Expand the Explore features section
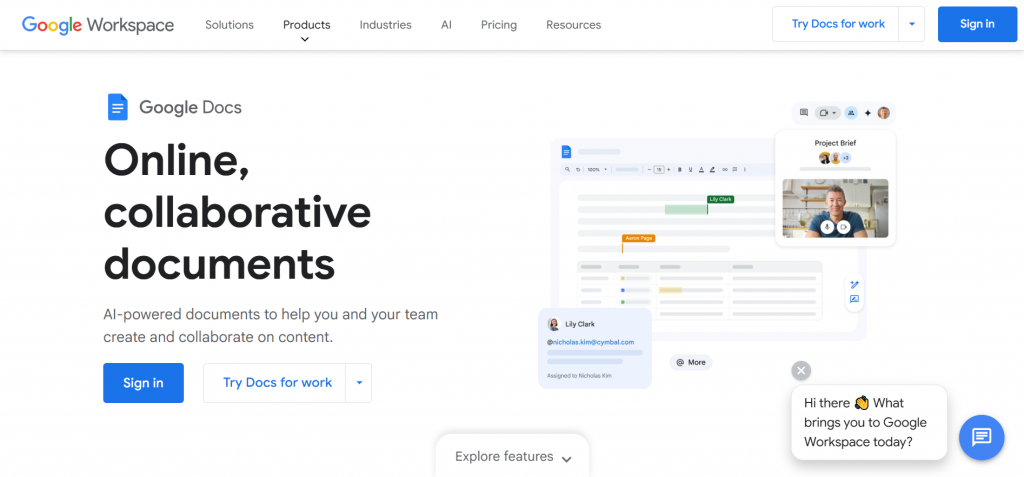 coord(513,456)
